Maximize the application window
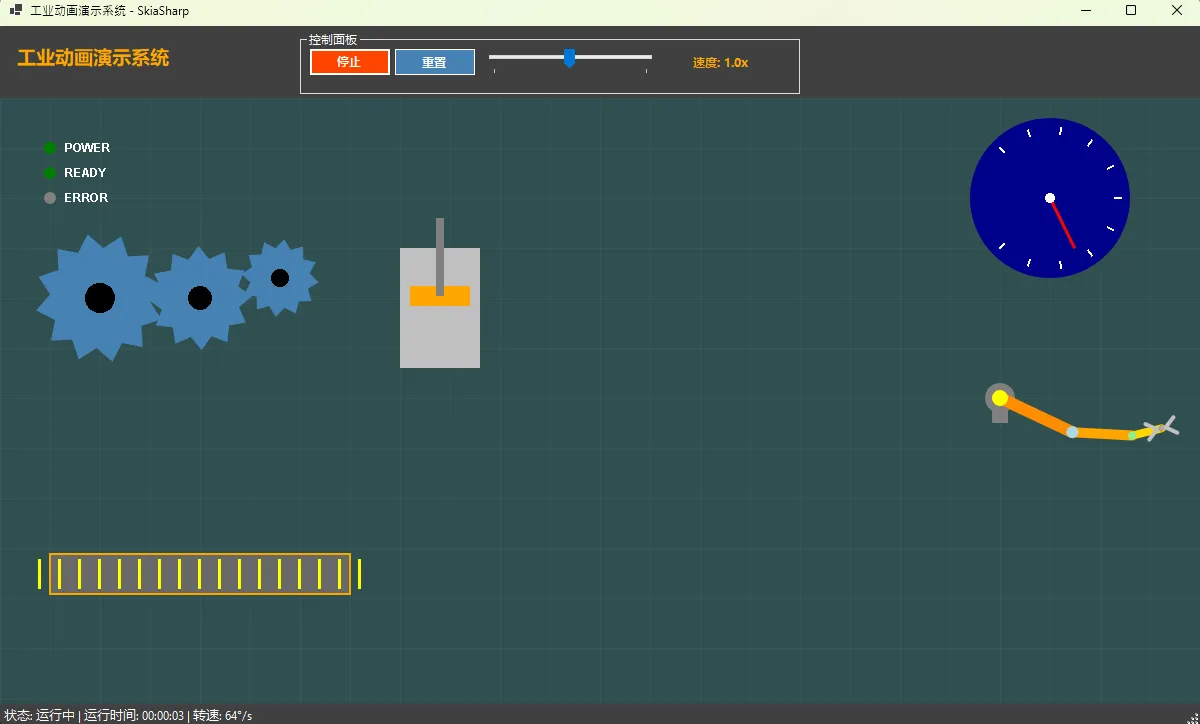This screenshot has width=1200, height=724. [x=1131, y=11]
